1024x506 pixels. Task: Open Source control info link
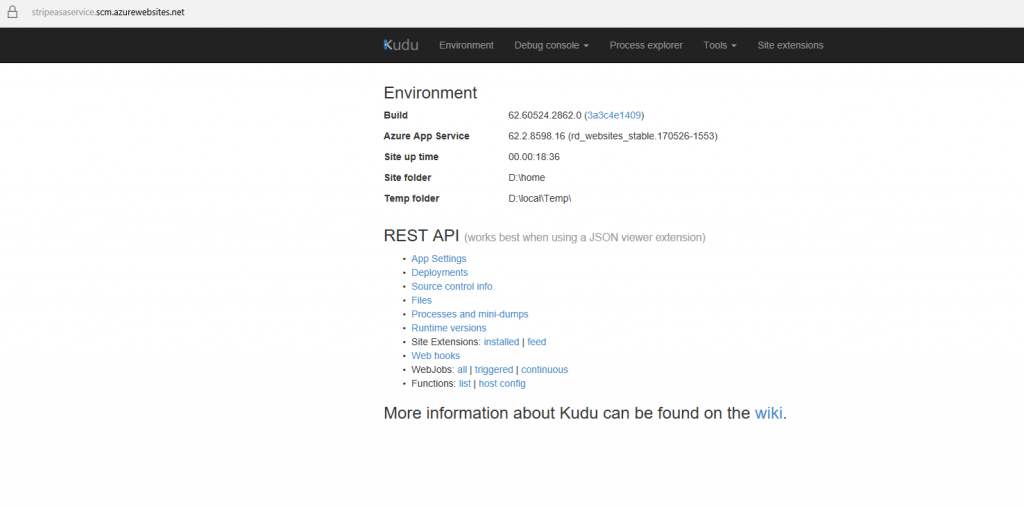pyautogui.click(x=452, y=286)
